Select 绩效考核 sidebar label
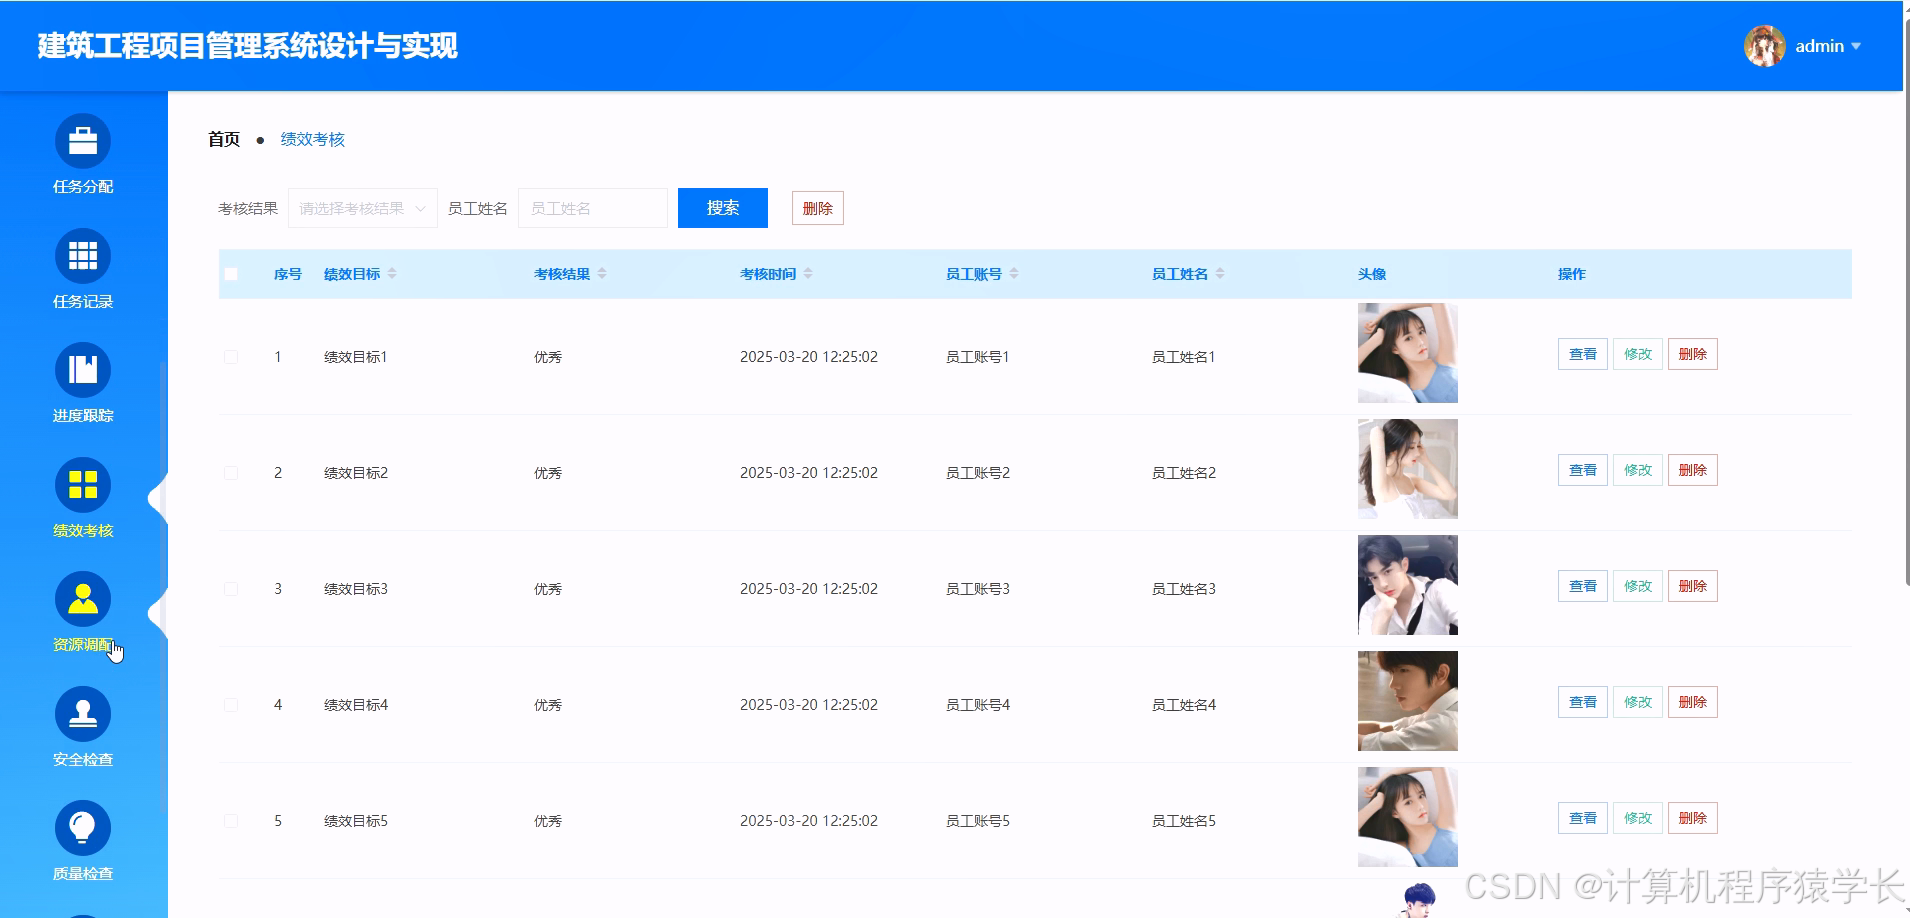Viewport: 1910px width, 918px height. click(x=83, y=531)
